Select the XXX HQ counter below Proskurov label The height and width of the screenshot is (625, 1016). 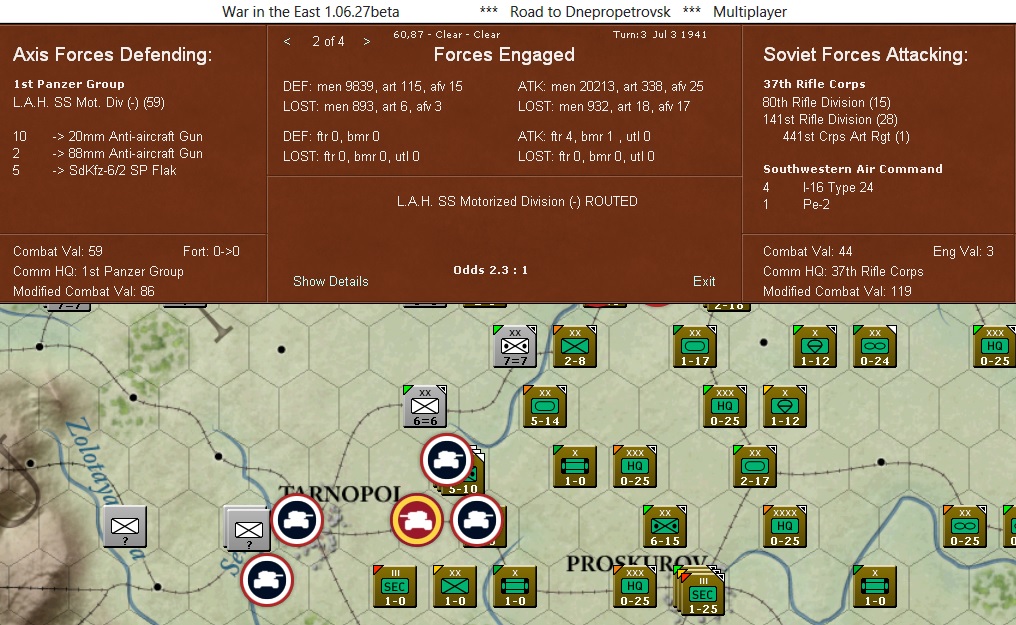tap(635, 586)
